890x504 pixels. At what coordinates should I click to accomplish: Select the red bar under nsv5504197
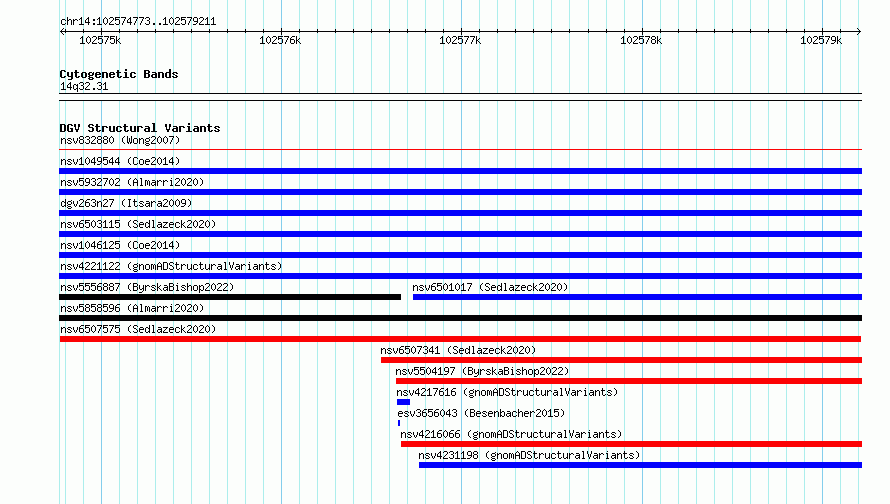point(629,381)
